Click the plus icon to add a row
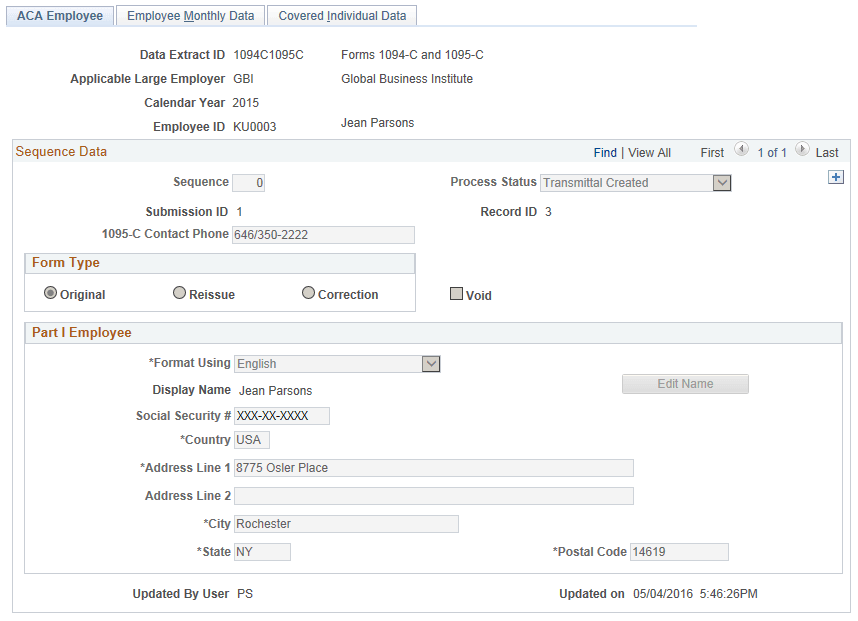Screen dimensions: 858x621 (836, 176)
